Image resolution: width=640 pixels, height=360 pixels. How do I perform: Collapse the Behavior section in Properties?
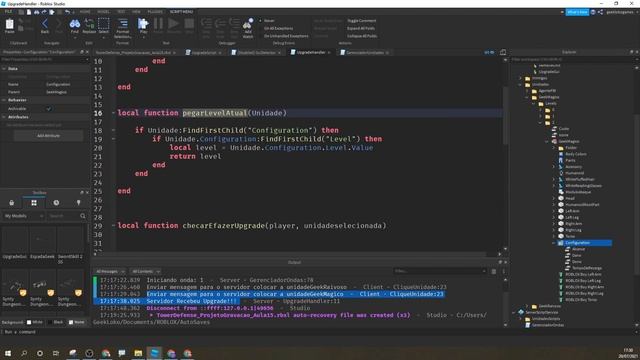[4, 100]
